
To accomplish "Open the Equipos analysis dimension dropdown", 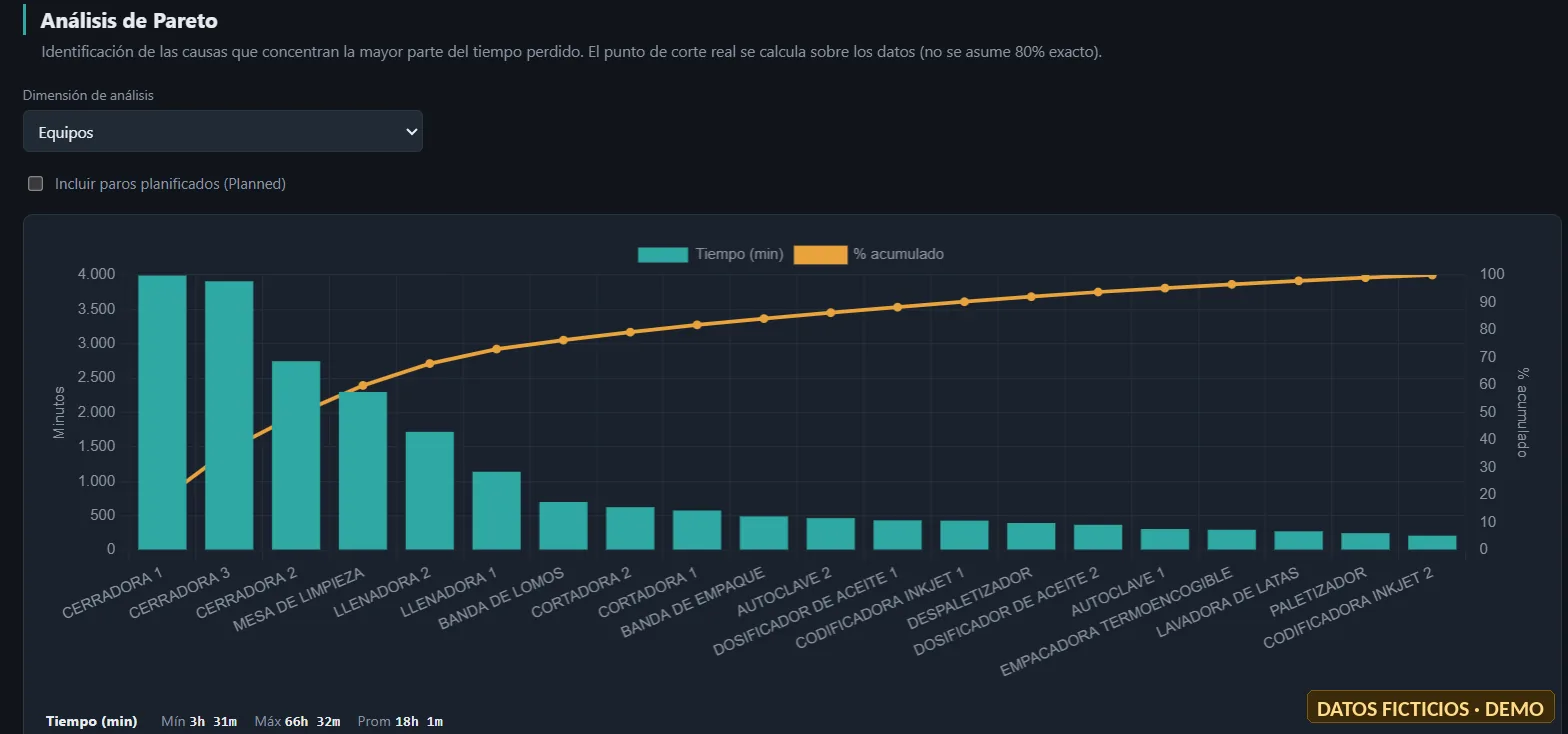I will click(x=223, y=131).
